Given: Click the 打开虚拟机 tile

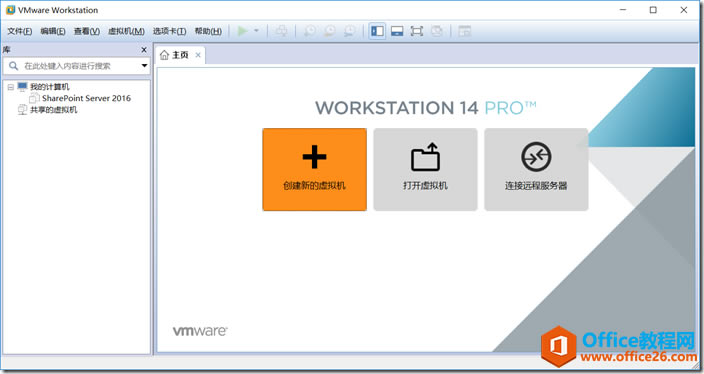Looking at the screenshot, I should tap(425, 169).
